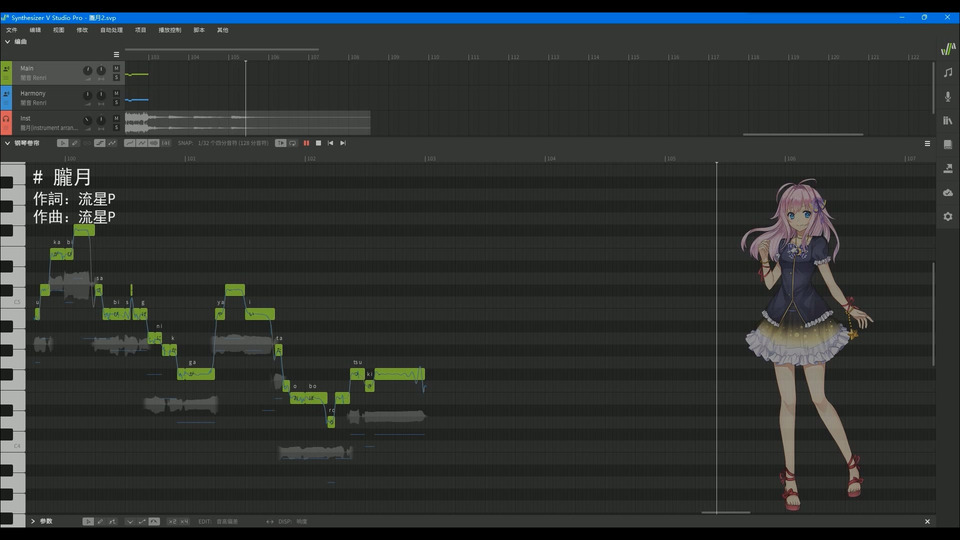Image resolution: width=960 pixels, height=540 pixels.
Task: Pause playback with the red pause button
Action: 306,143
